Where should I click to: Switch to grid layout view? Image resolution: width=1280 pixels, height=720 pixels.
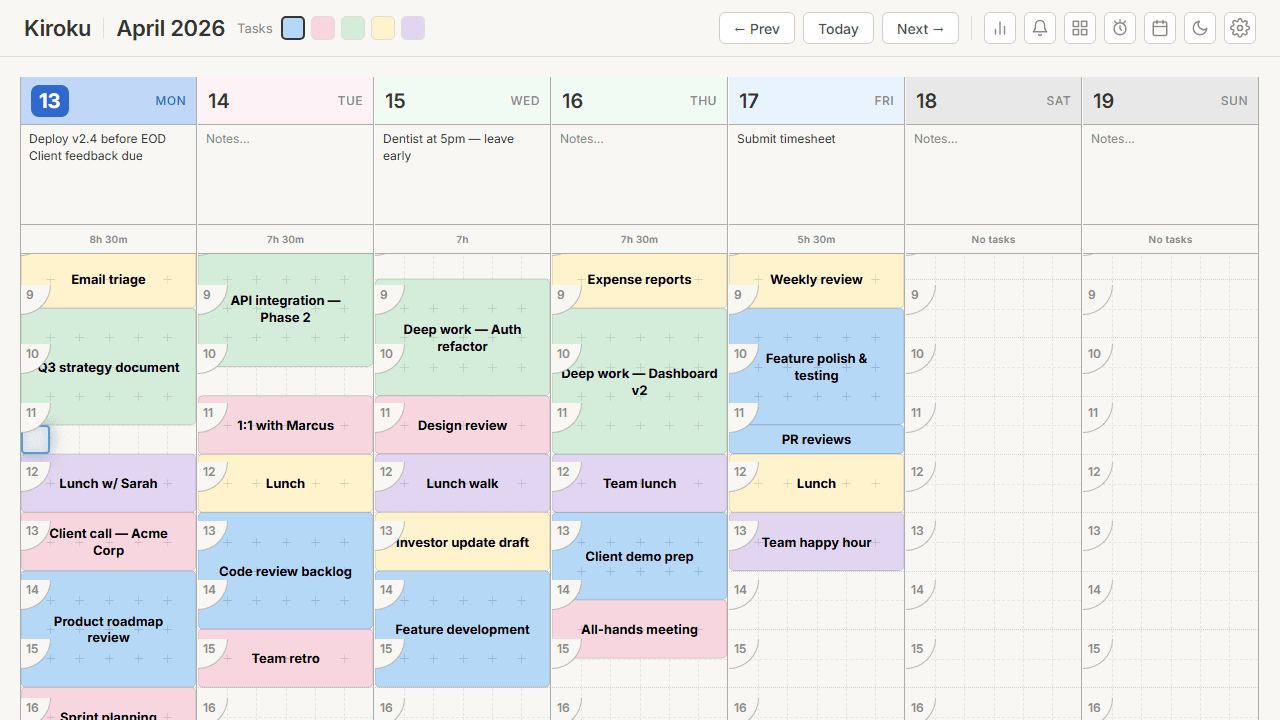pos(1079,28)
